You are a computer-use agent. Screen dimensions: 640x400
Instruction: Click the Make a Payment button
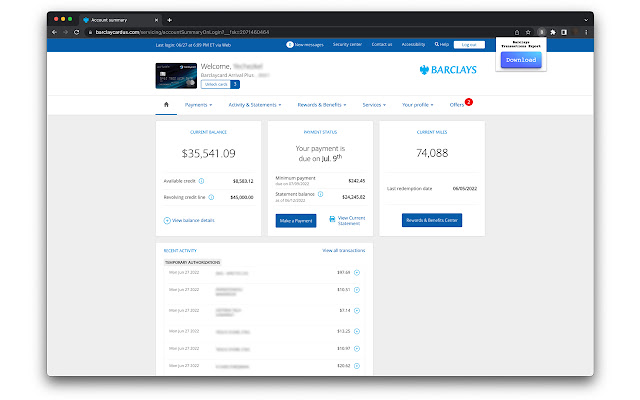pyautogui.click(x=296, y=221)
